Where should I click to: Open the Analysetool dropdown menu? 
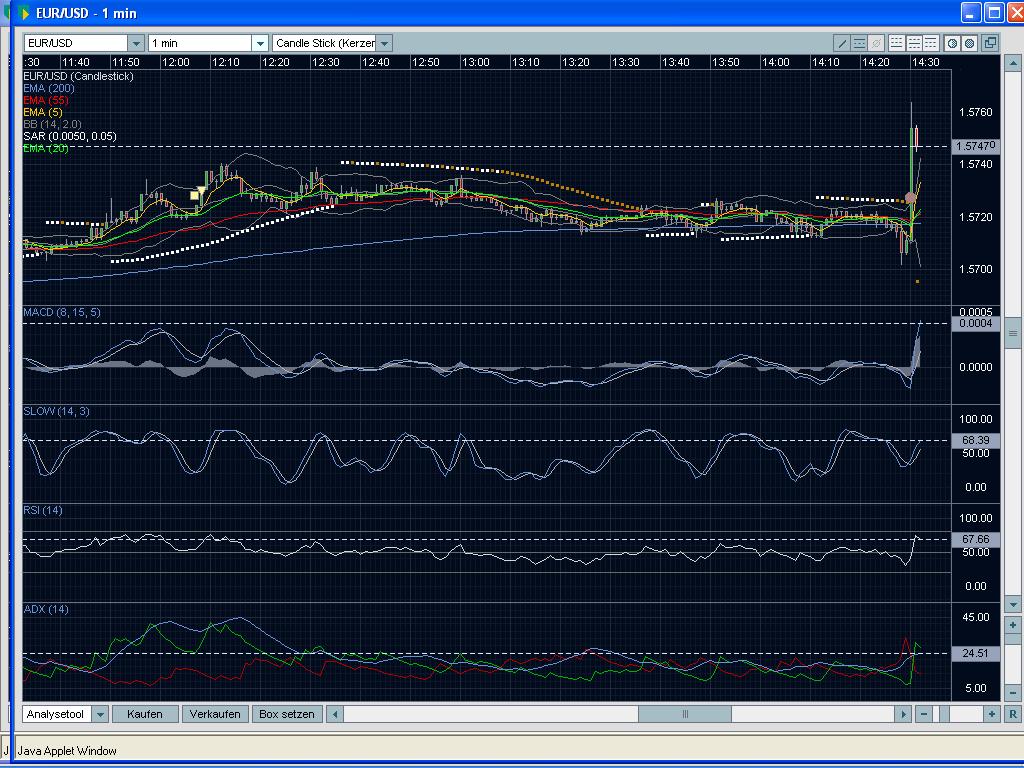tap(100, 714)
